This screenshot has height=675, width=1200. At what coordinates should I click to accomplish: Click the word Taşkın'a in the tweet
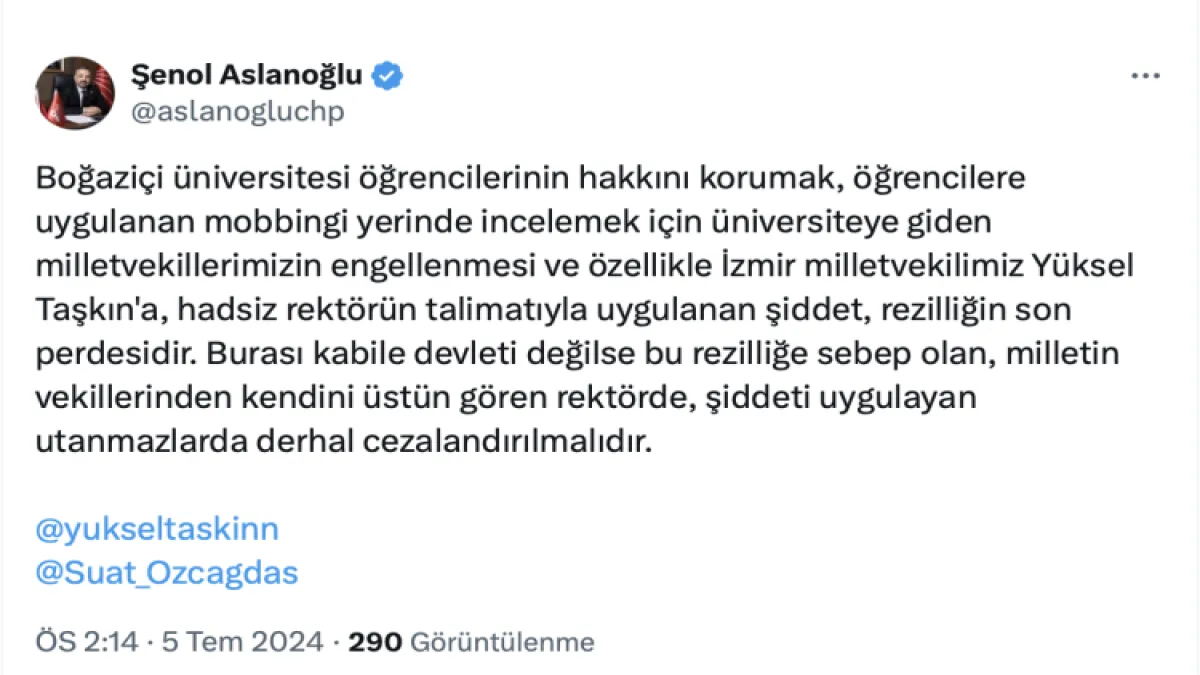pyautogui.click(x=93, y=310)
